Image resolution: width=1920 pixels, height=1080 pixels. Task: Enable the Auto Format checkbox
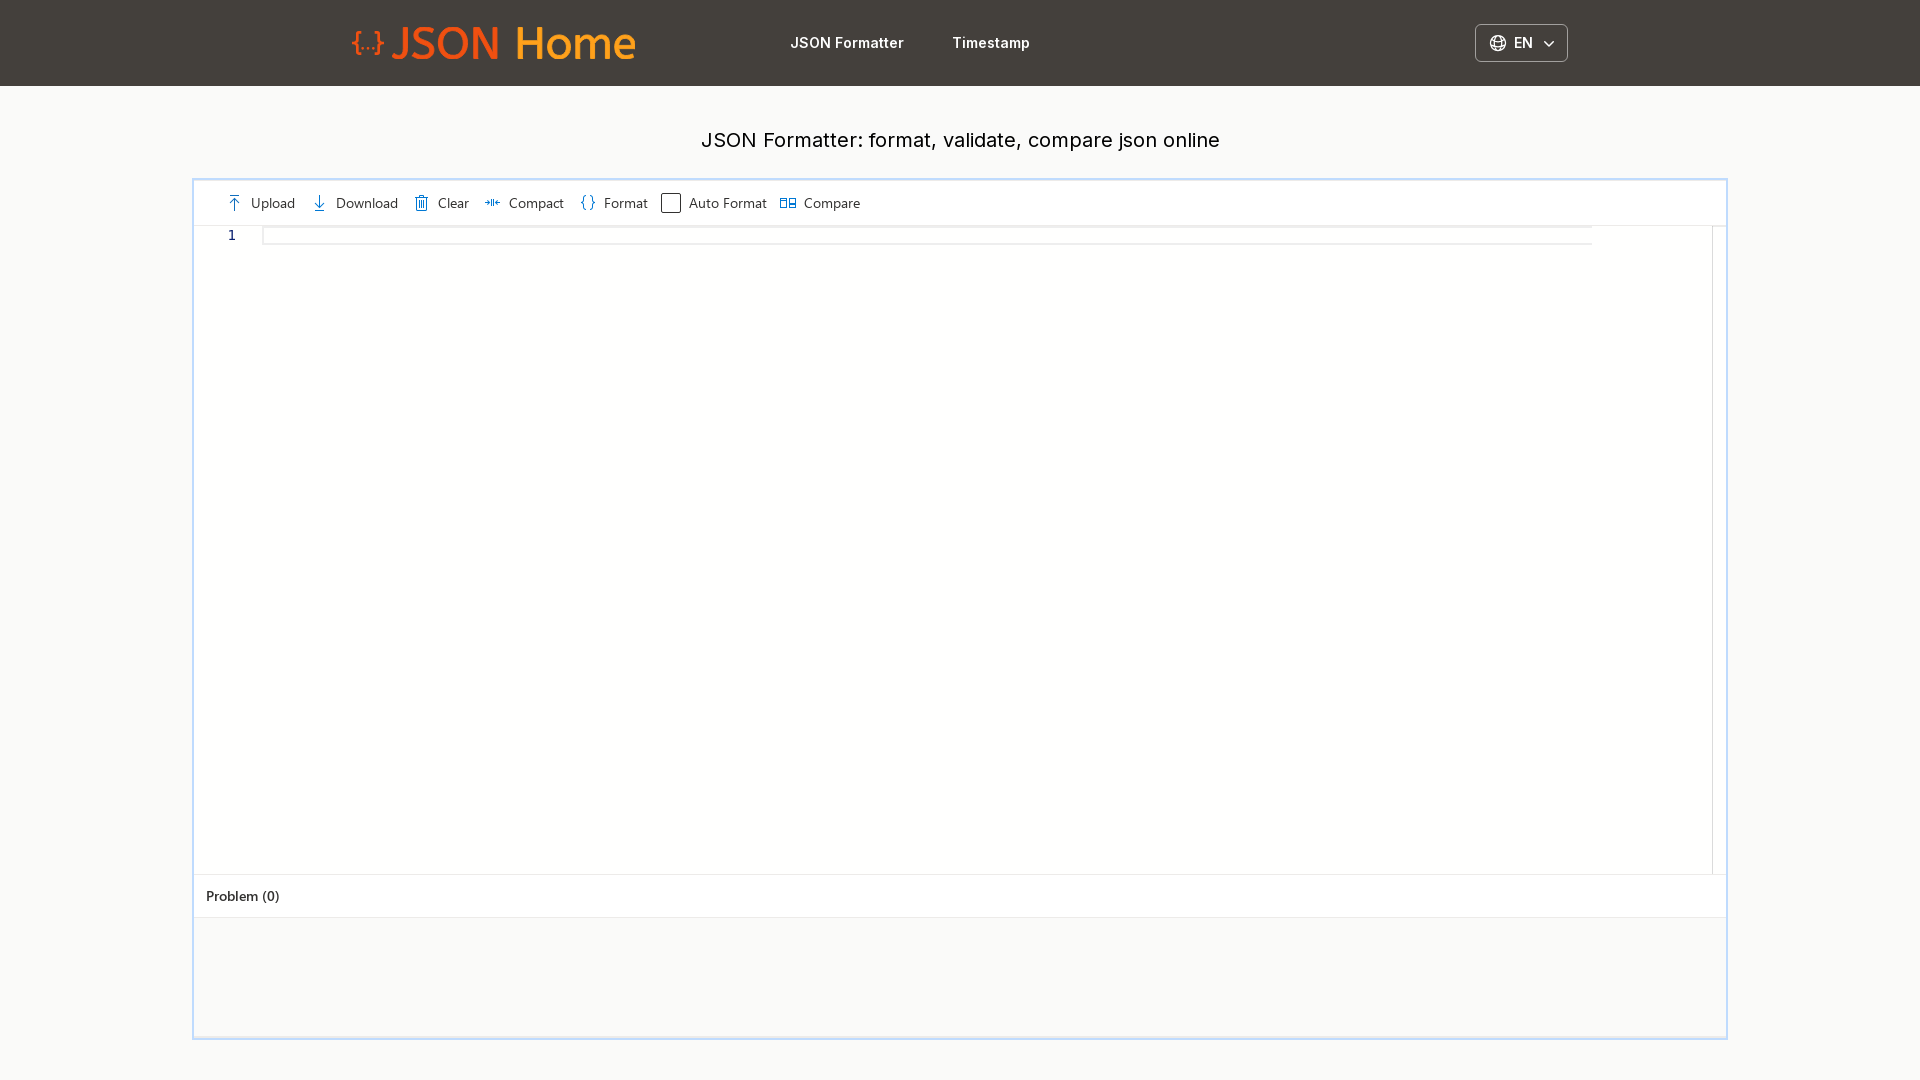(x=671, y=203)
